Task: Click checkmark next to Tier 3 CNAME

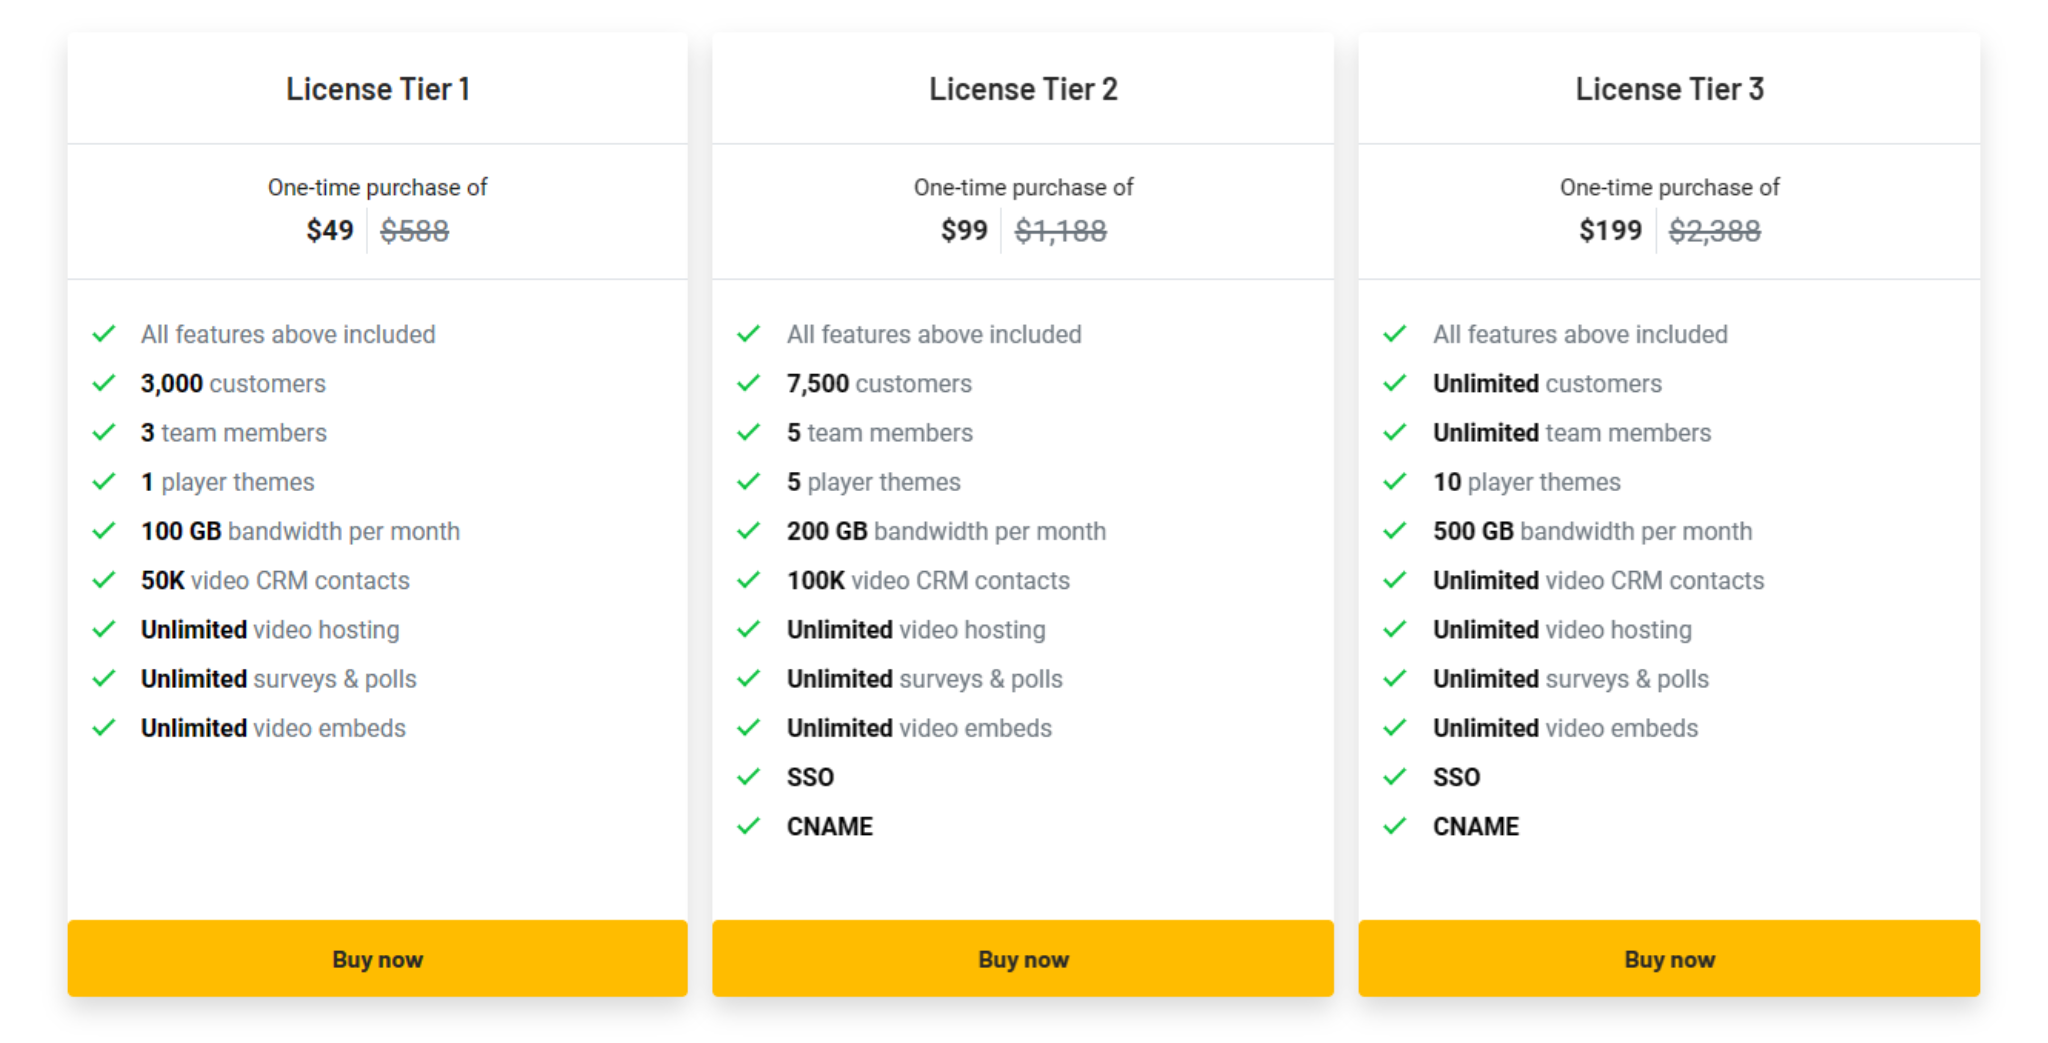Action: pyautogui.click(x=1395, y=825)
